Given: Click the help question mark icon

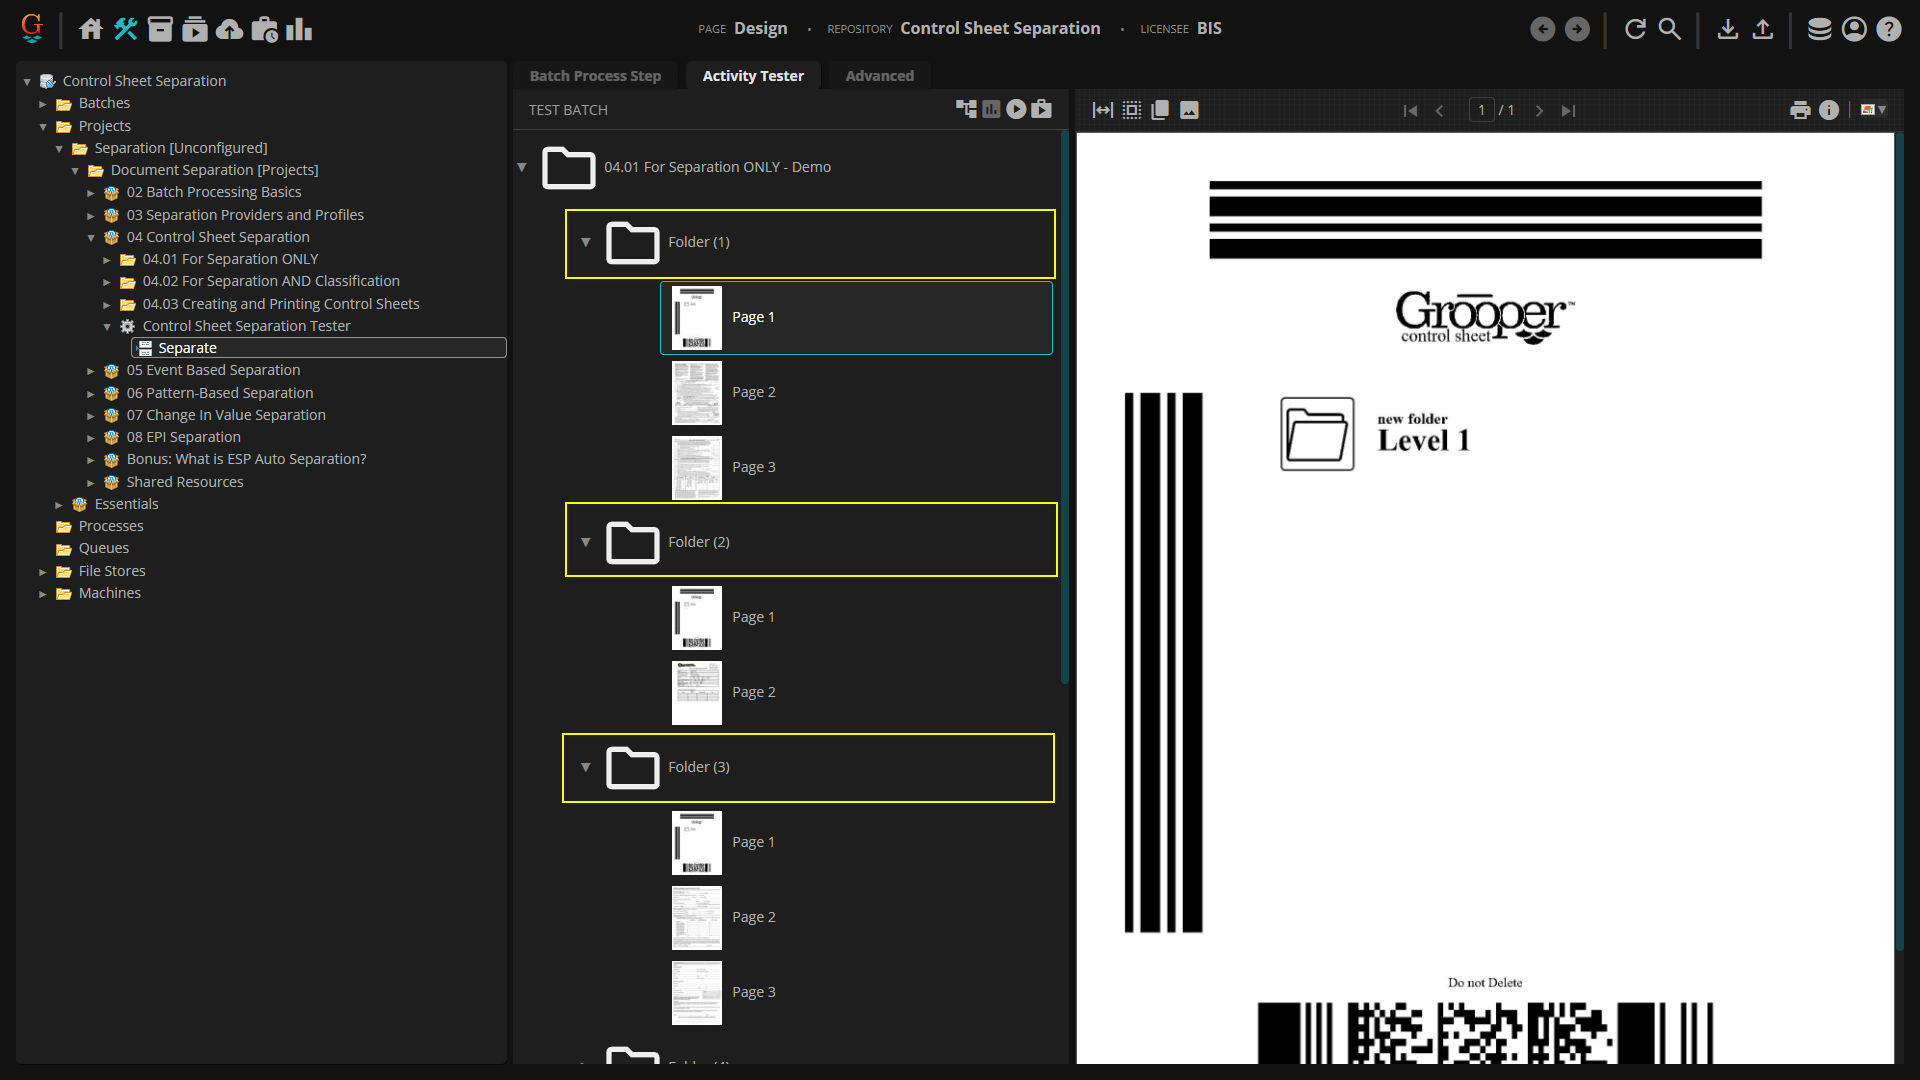Looking at the screenshot, I should coord(1888,29).
